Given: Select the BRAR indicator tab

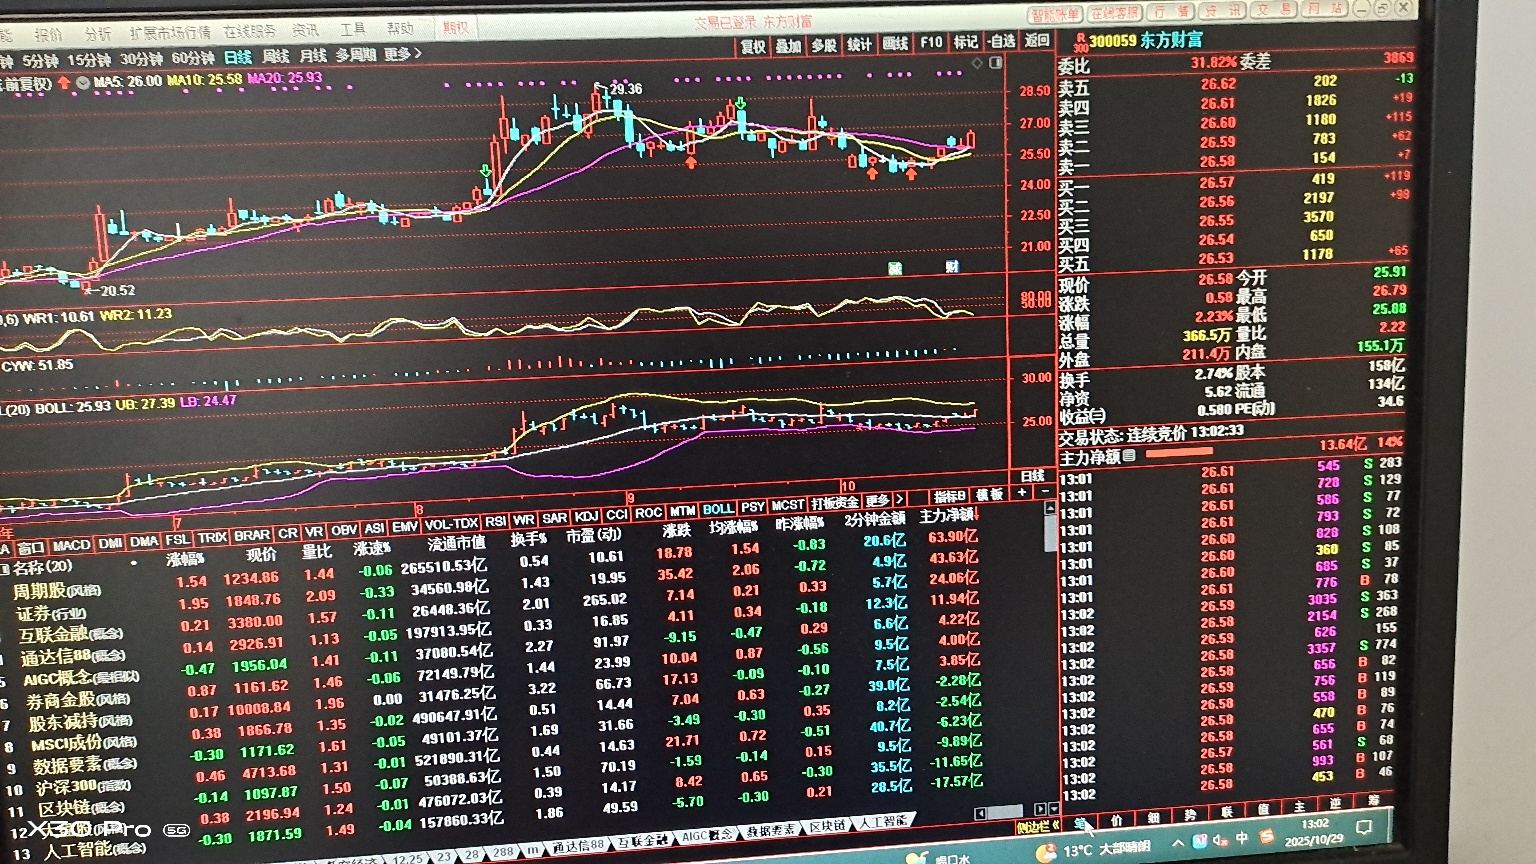Looking at the screenshot, I should point(252,536).
